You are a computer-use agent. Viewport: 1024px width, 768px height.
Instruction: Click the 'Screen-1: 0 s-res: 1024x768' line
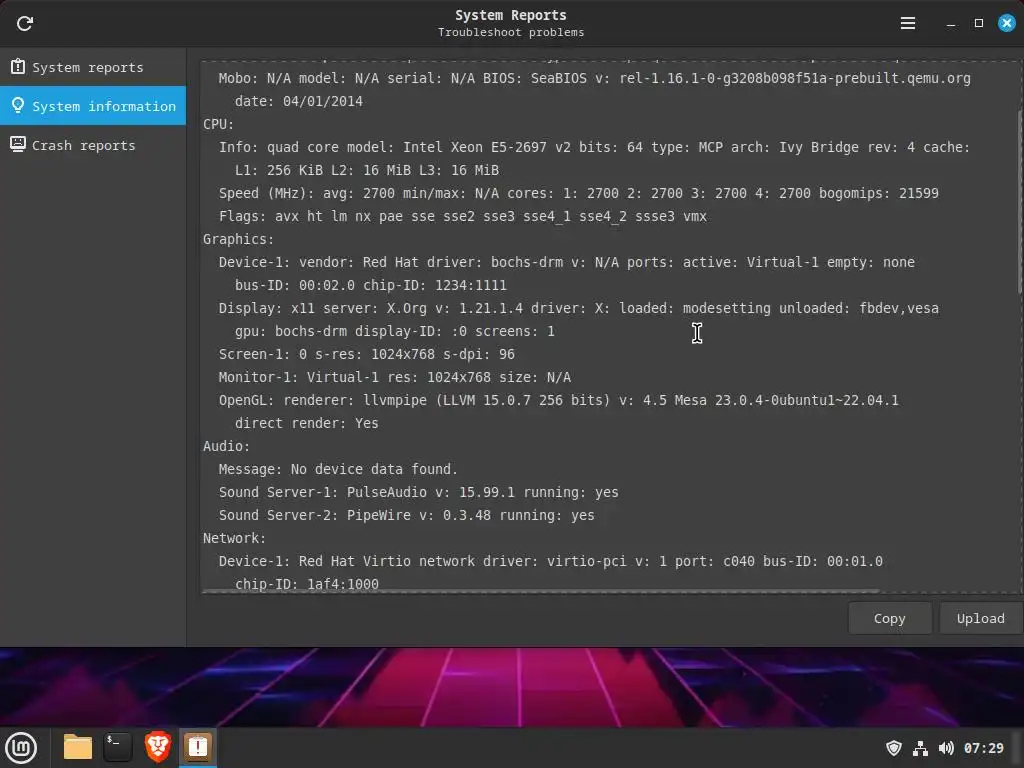pyautogui.click(x=366, y=354)
